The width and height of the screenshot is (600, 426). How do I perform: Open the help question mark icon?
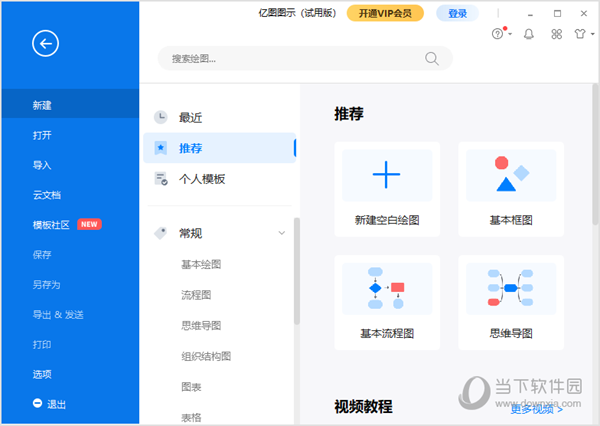click(x=497, y=34)
